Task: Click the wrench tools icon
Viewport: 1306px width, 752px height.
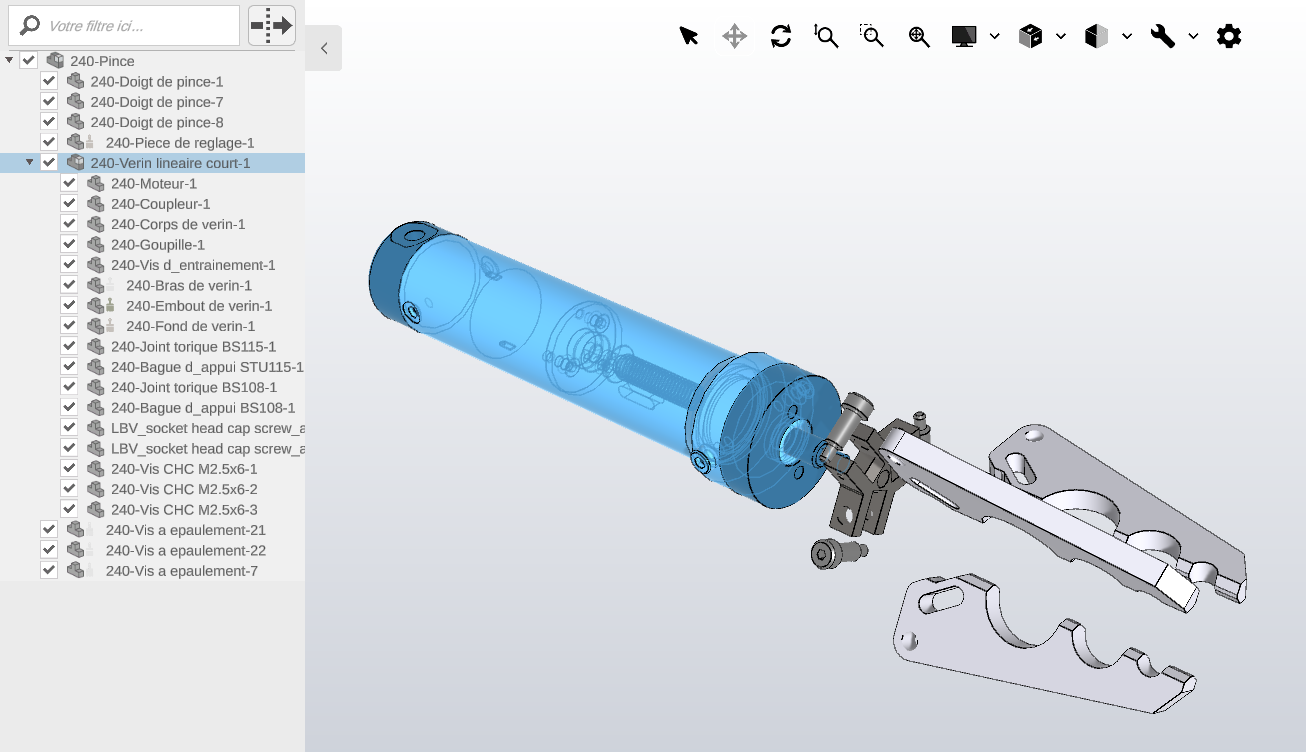Action: [1162, 37]
